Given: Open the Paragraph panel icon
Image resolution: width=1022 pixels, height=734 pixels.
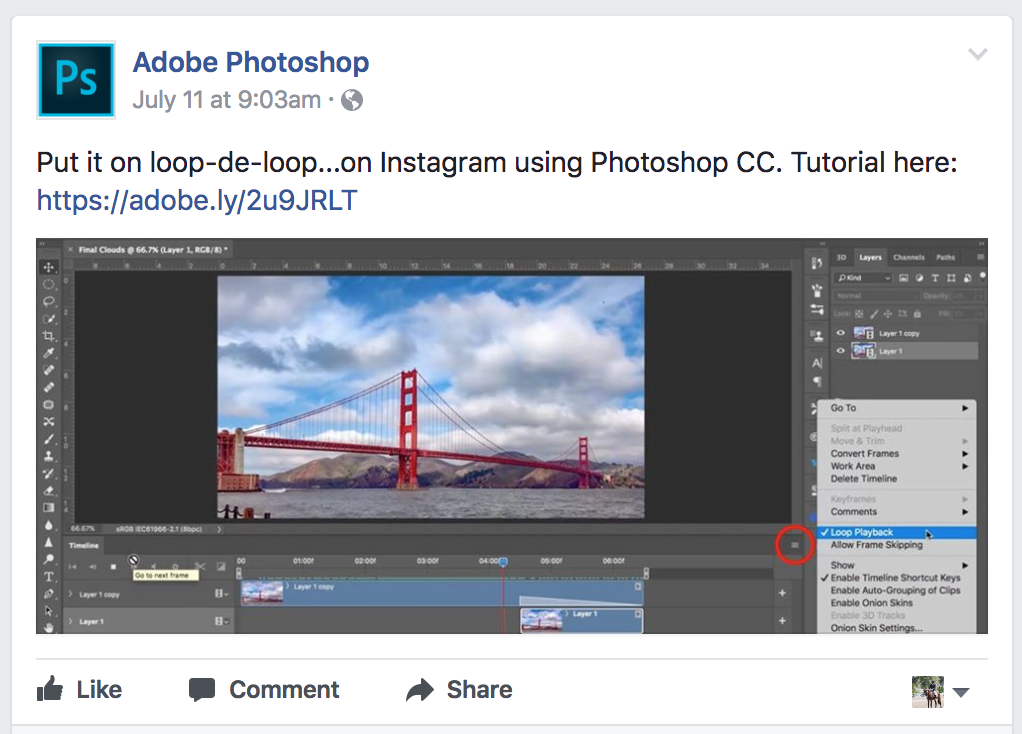Looking at the screenshot, I should [817, 381].
